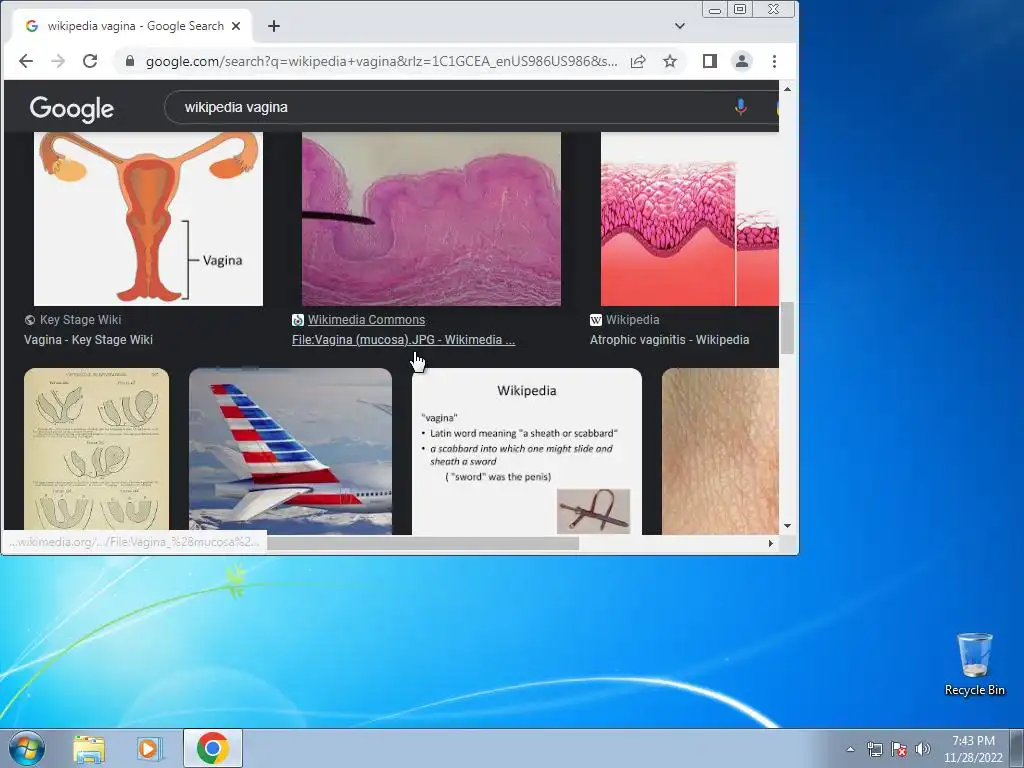Open the browser side panel icon
The width and height of the screenshot is (1024, 768).
tap(710, 61)
